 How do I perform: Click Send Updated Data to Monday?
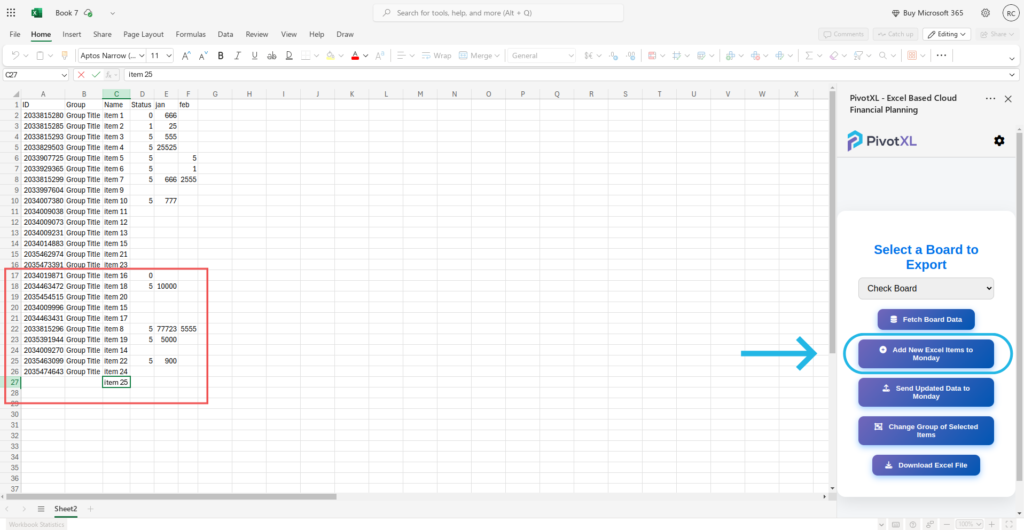[926, 392]
